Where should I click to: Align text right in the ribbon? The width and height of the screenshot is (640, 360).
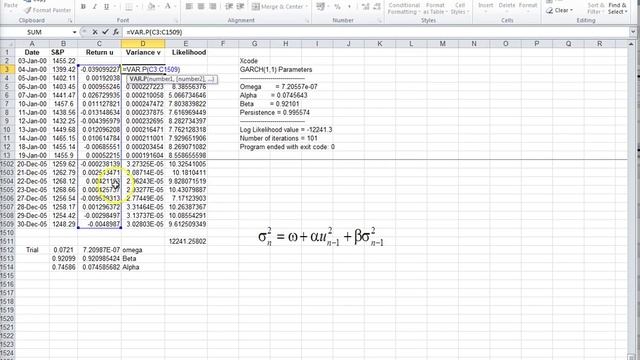click(213, 7)
